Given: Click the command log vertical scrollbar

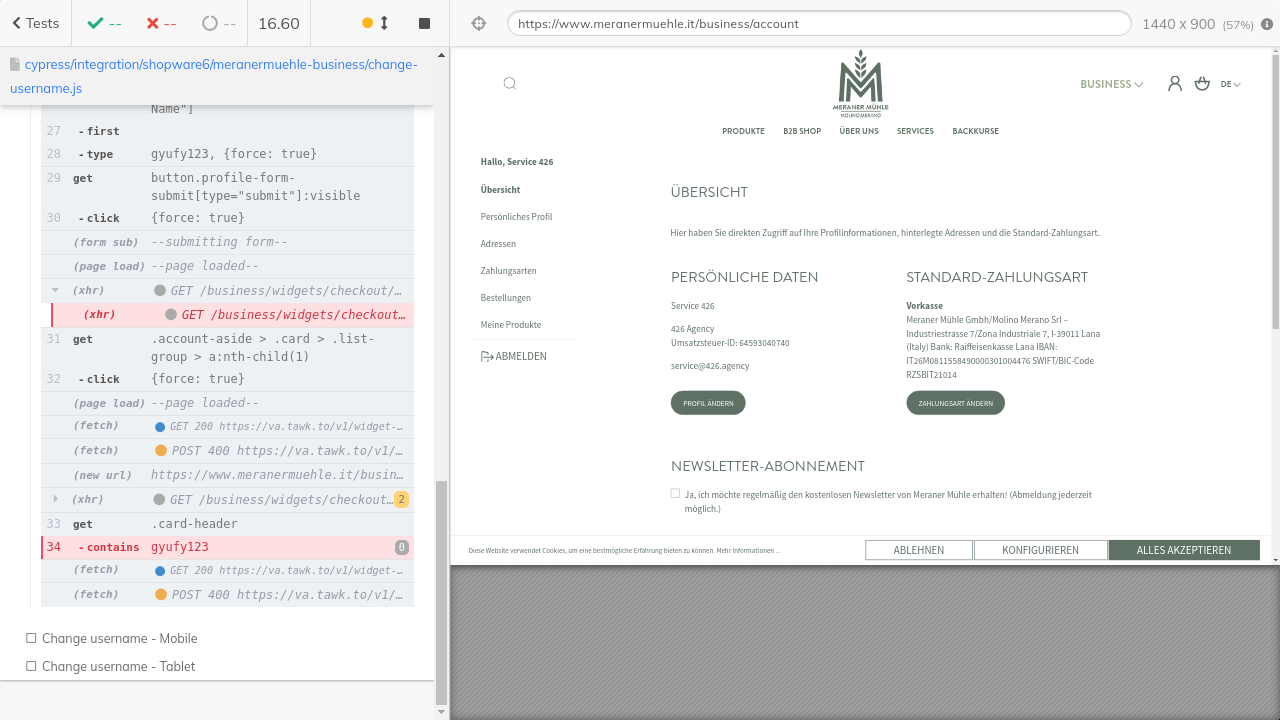Looking at the screenshot, I should (x=442, y=590).
